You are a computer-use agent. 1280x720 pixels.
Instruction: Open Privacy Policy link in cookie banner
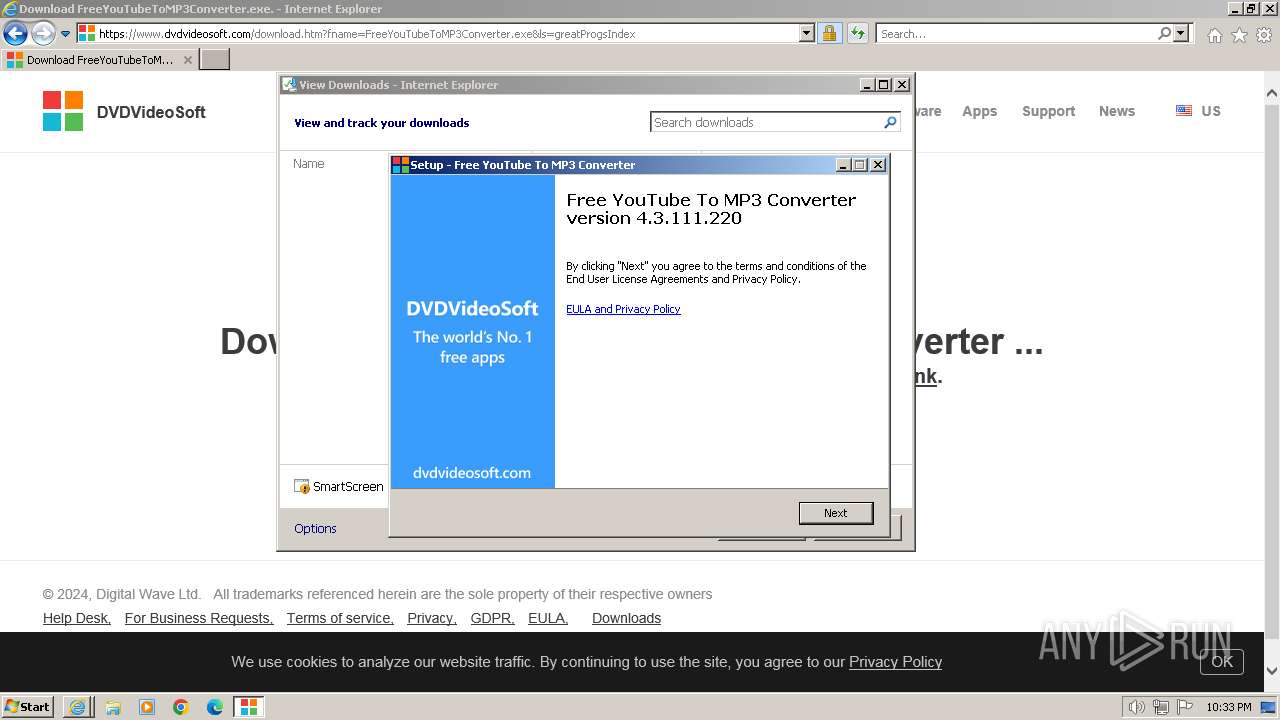pyautogui.click(x=895, y=661)
